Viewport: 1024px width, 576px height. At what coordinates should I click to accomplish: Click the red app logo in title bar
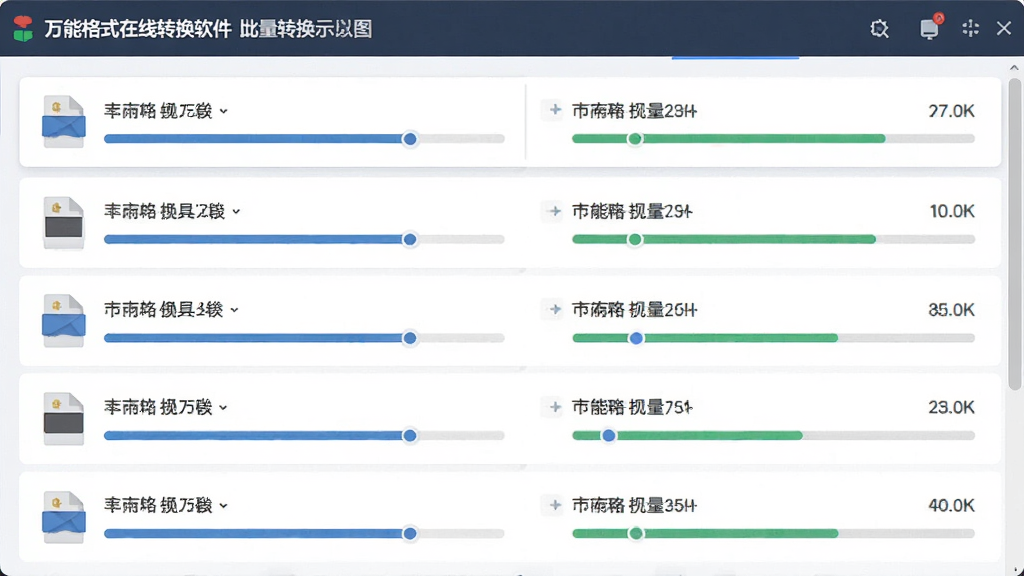tap(23, 29)
